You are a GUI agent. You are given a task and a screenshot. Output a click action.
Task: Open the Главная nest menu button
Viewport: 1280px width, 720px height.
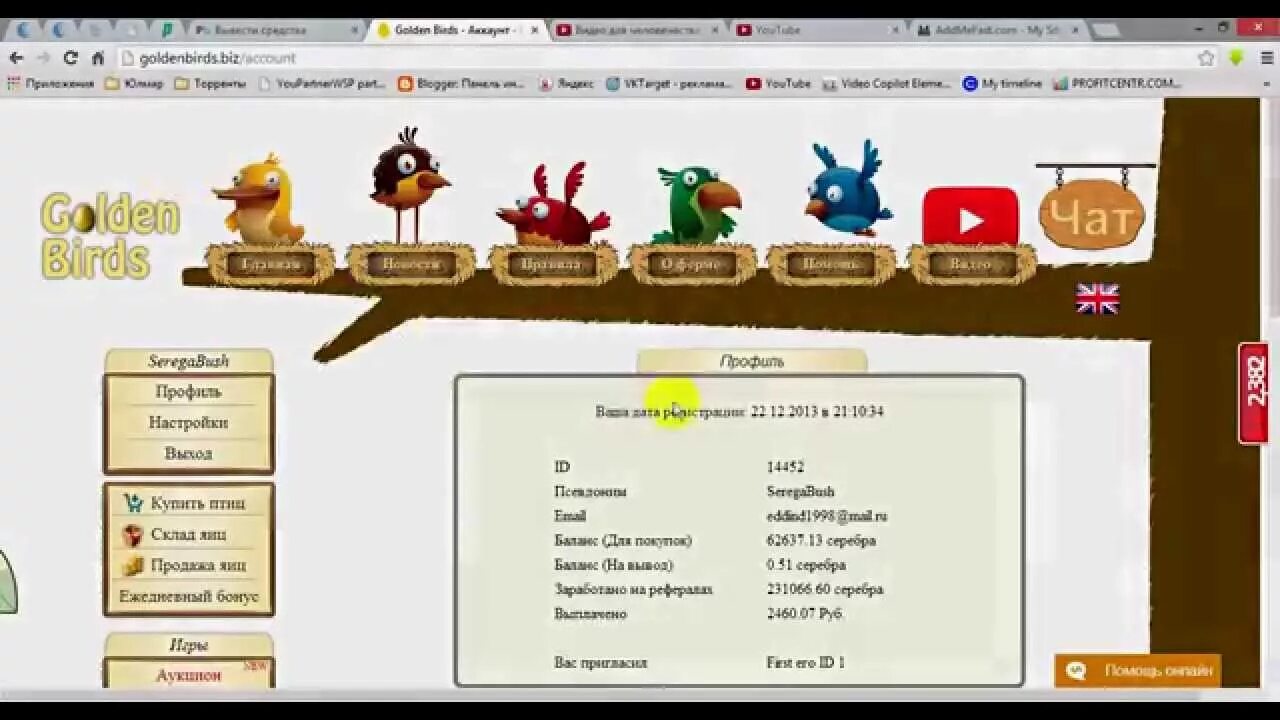click(270, 265)
